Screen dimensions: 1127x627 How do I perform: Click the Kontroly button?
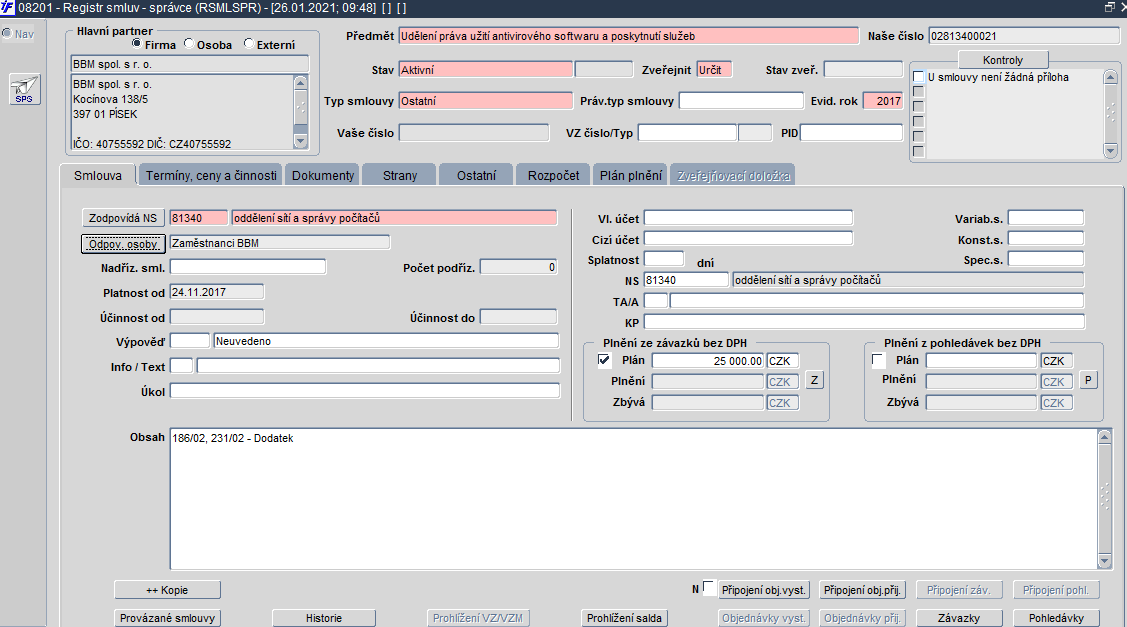(x=1003, y=60)
